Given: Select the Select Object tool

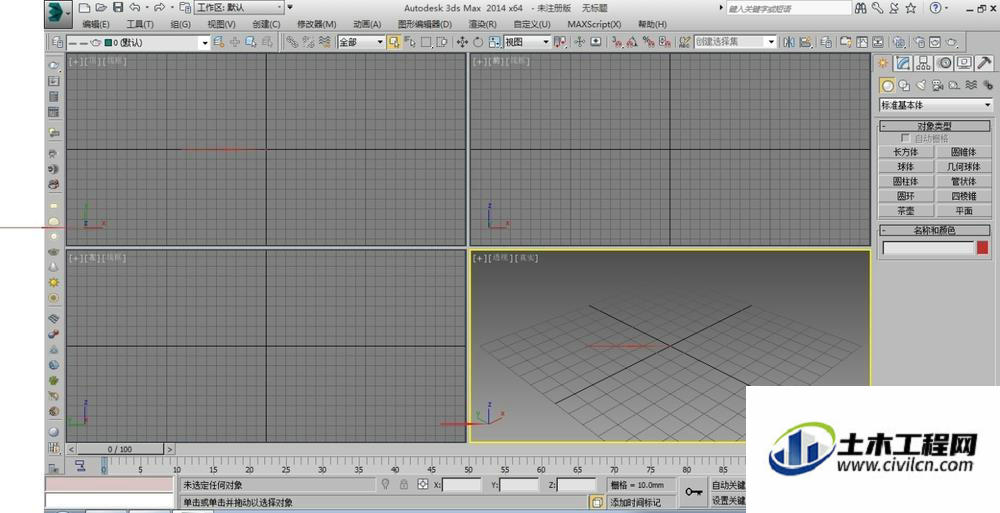Looking at the screenshot, I should [x=393, y=42].
